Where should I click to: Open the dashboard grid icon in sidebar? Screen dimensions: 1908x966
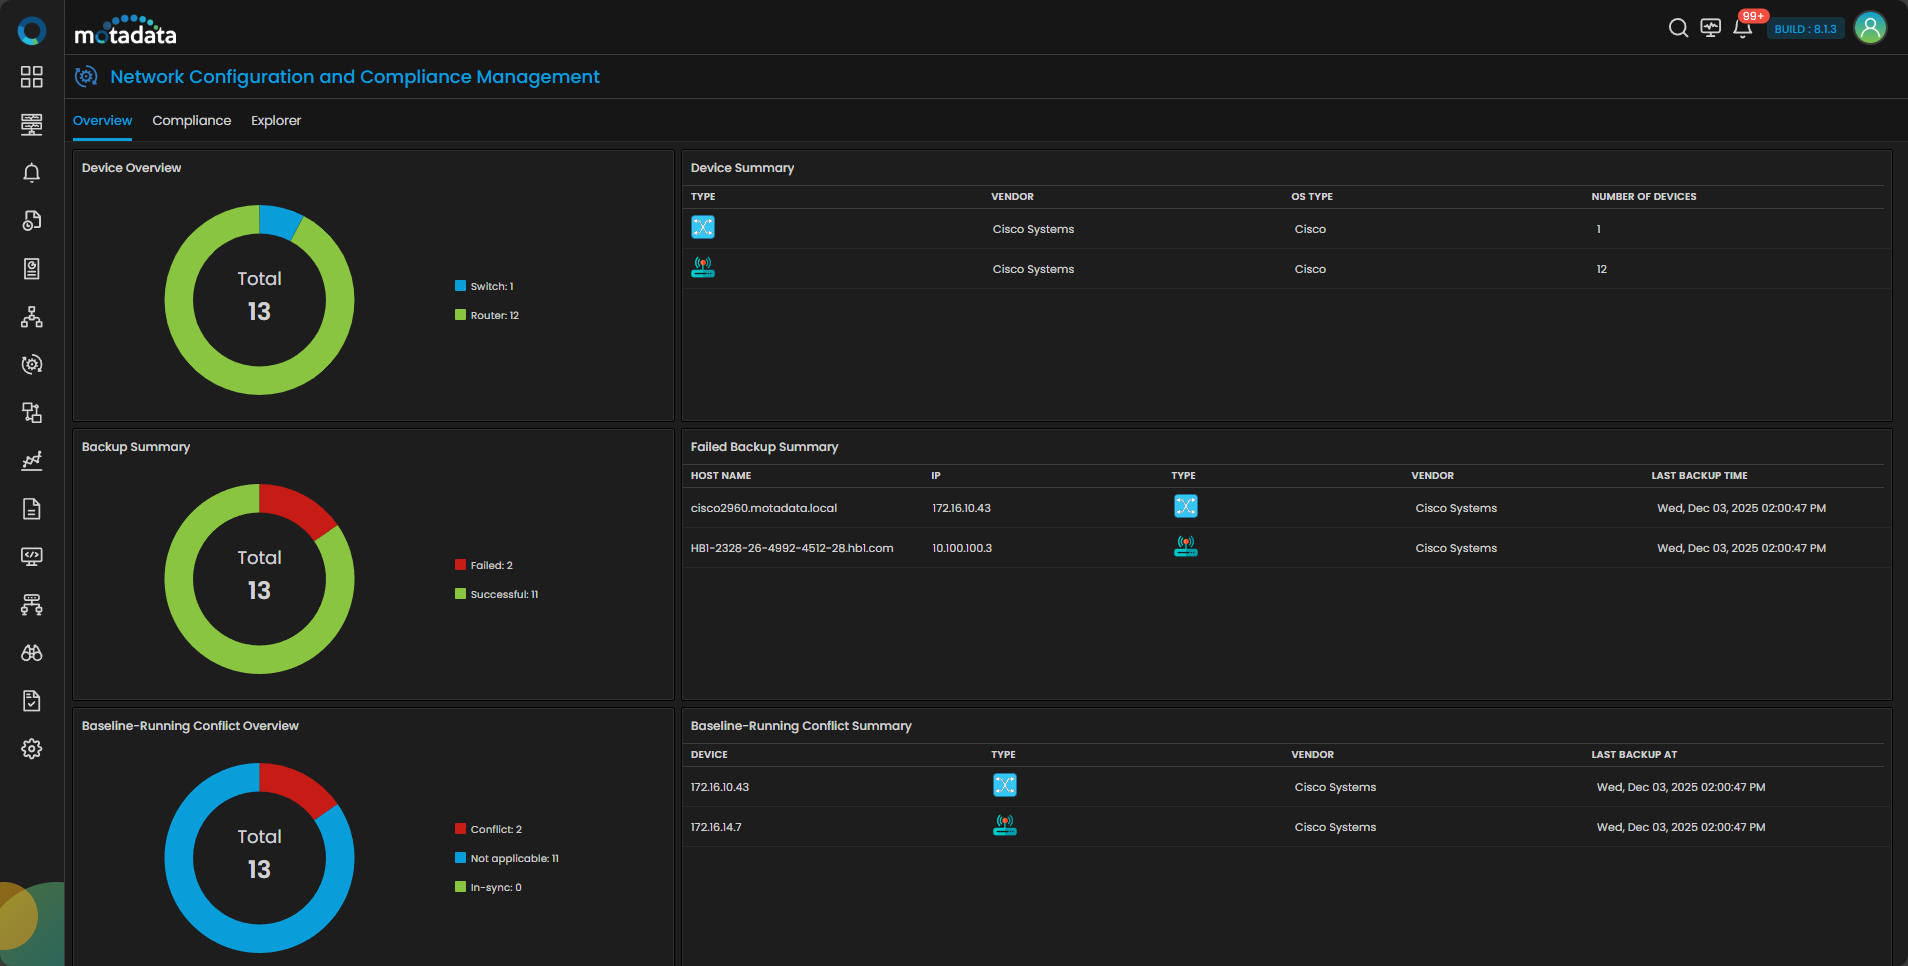(32, 77)
